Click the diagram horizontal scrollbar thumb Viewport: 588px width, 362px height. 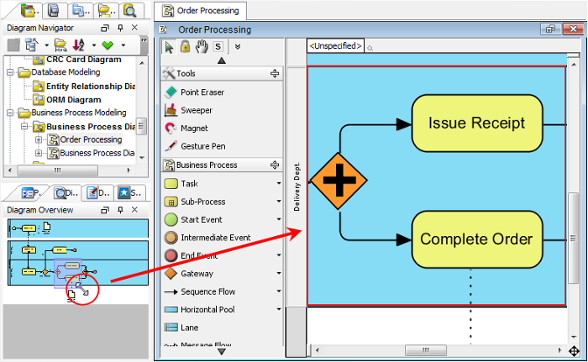click(426, 350)
